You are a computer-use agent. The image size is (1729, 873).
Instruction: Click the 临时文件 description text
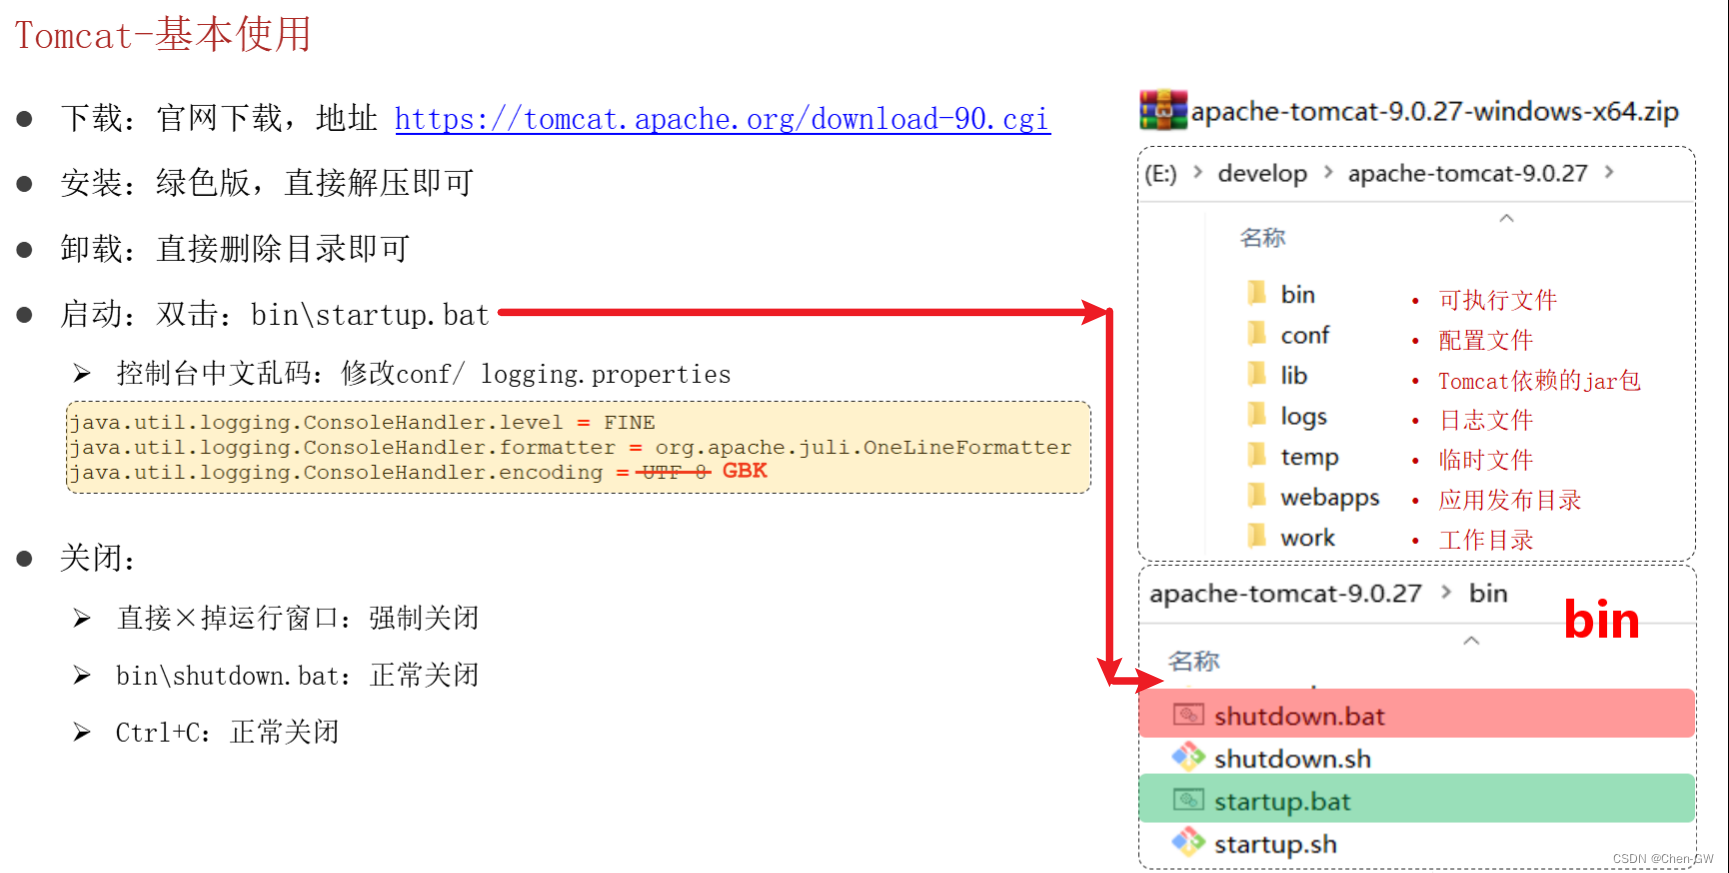pyautogui.click(x=1485, y=460)
